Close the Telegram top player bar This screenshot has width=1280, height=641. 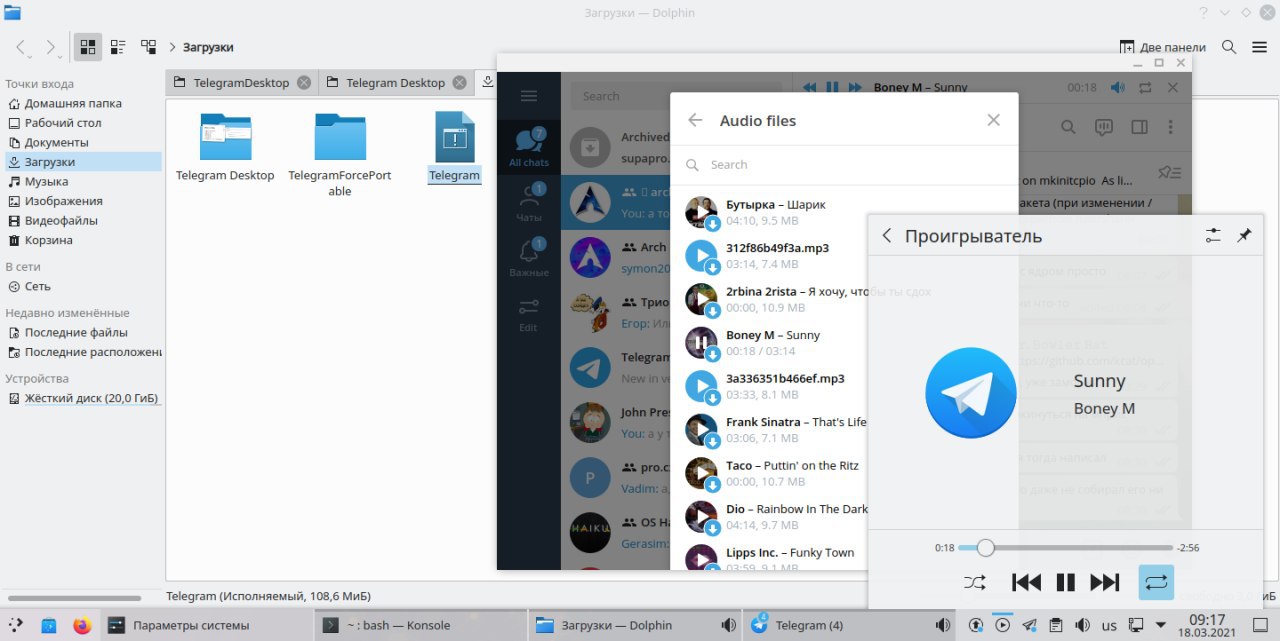coord(1173,88)
